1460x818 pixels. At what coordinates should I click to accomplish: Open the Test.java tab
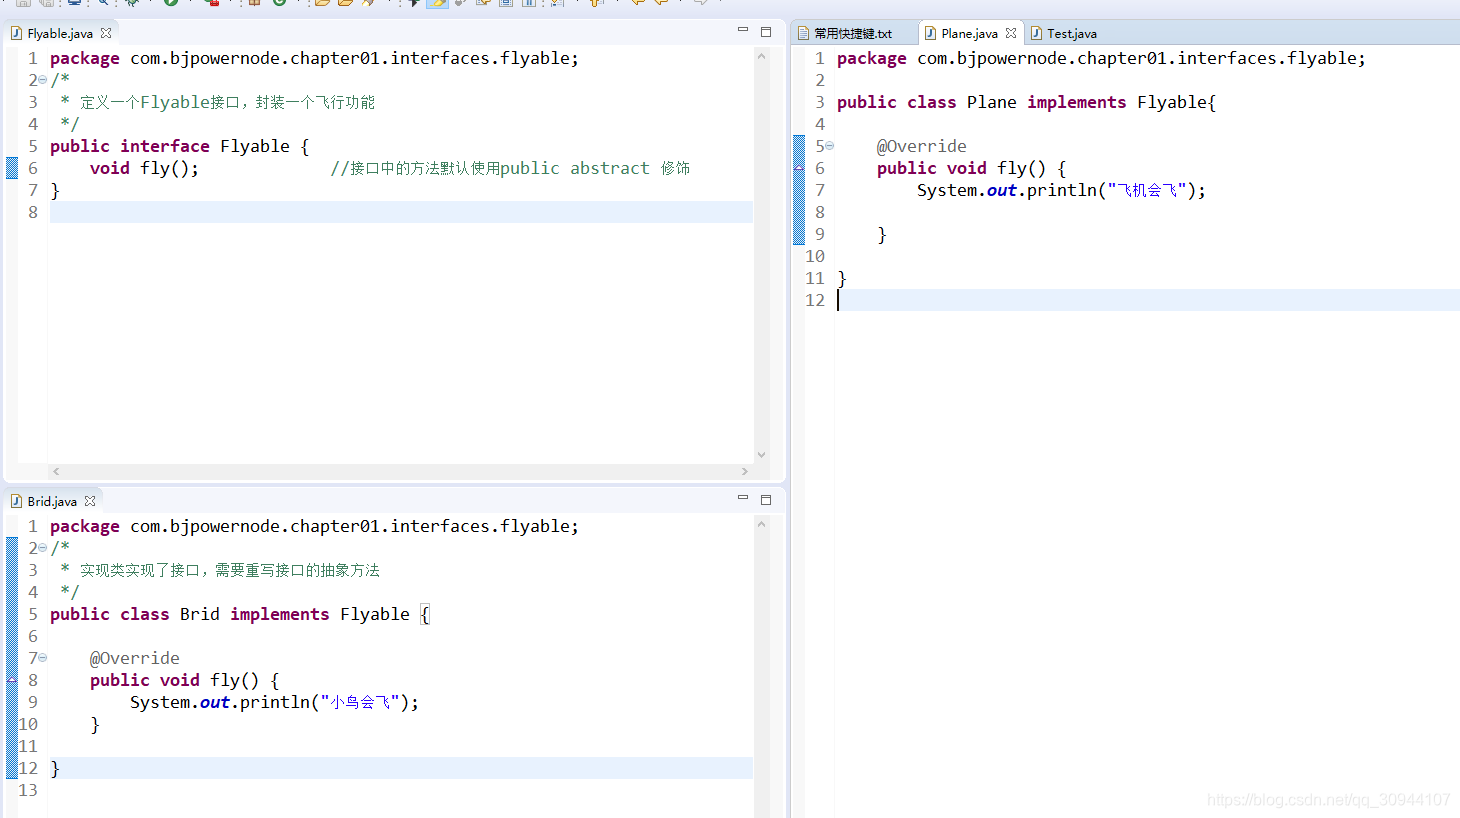1072,33
